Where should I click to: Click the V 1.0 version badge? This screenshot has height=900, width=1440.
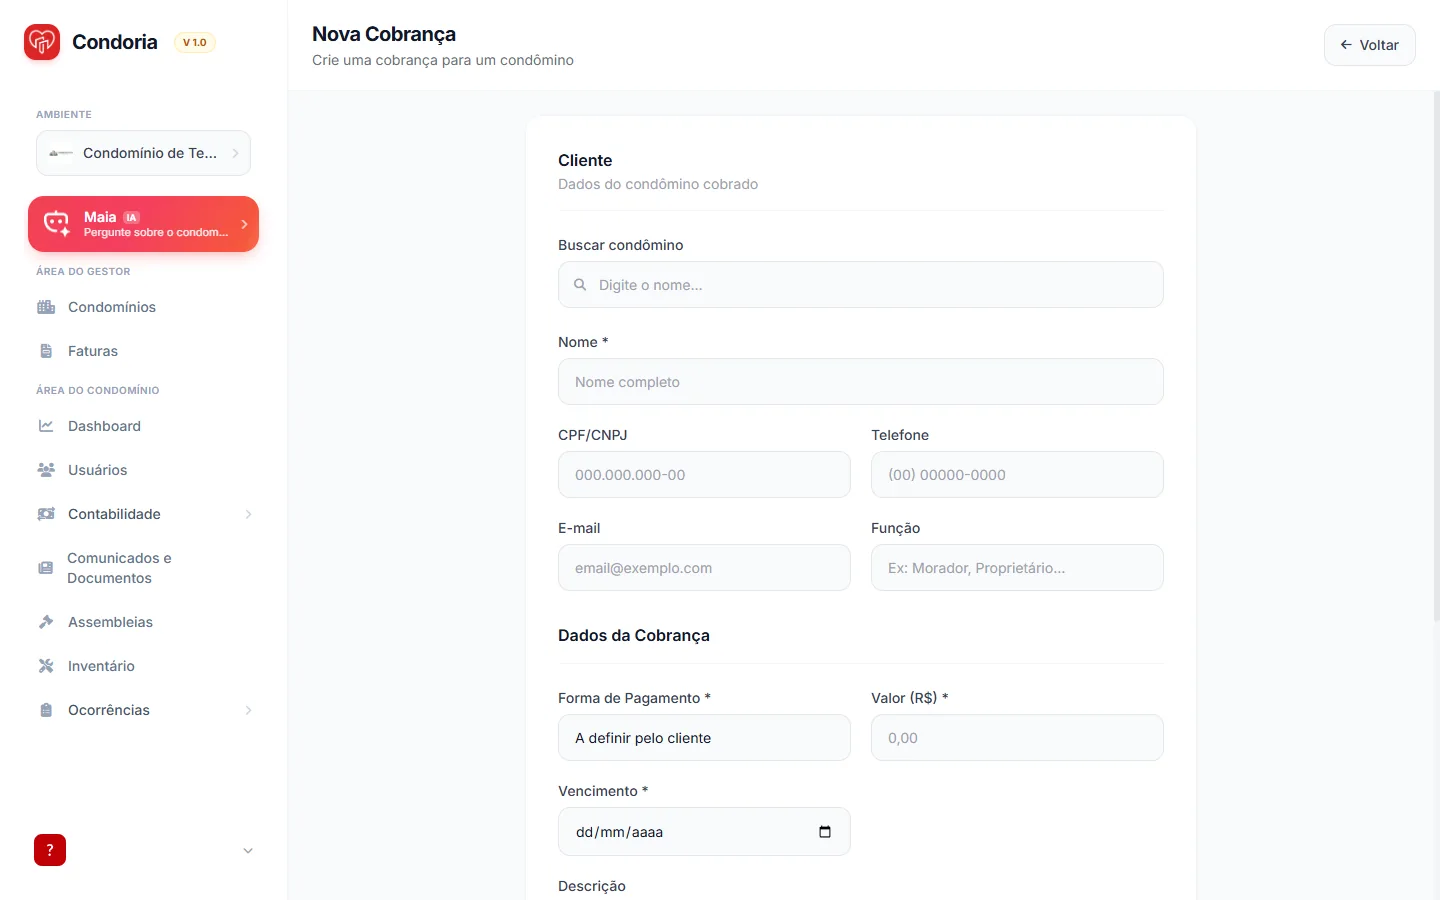[x=195, y=42]
